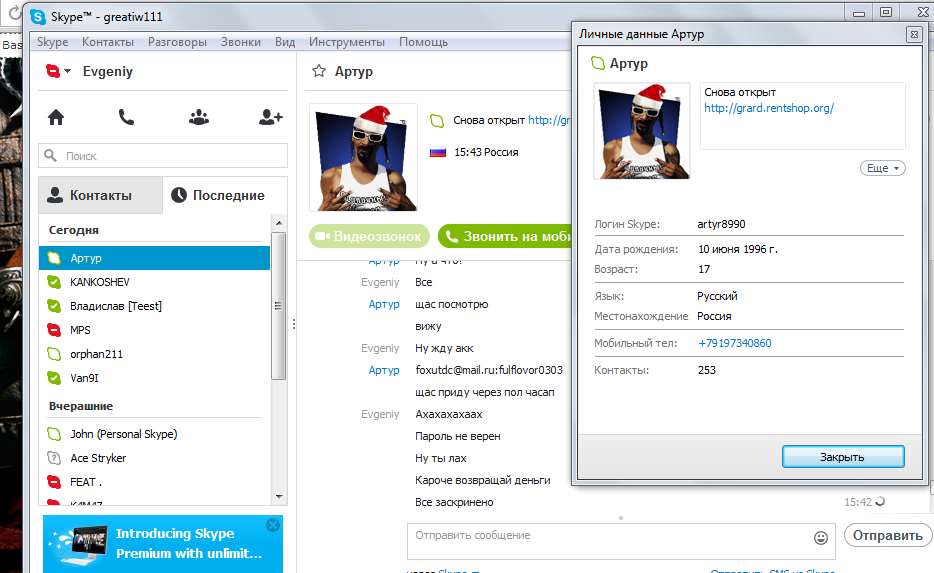Viewport: 934px width, 573px height.
Task: Click the Introducing Skype Premium banner
Action: pyautogui.click(x=163, y=544)
